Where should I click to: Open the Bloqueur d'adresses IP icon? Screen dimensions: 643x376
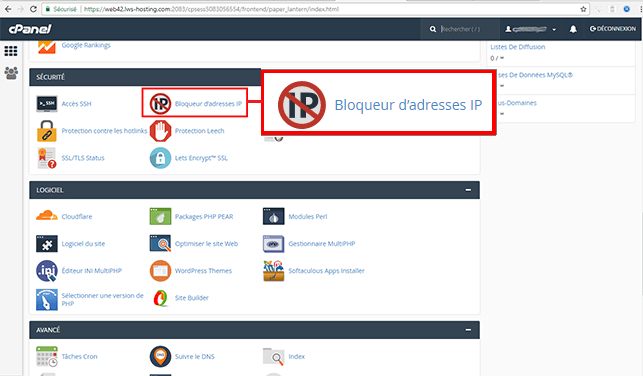coord(160,103)
